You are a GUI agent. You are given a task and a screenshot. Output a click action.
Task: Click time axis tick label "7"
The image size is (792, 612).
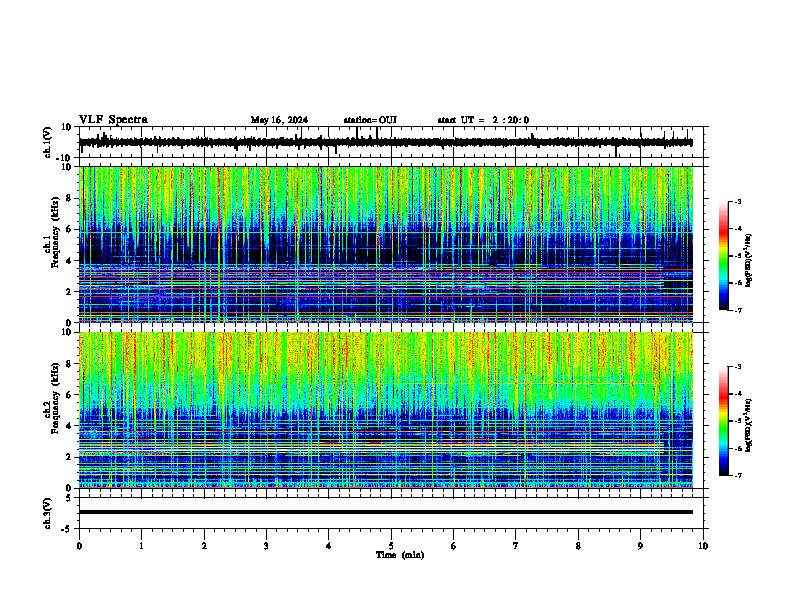[x=516, y=546]
